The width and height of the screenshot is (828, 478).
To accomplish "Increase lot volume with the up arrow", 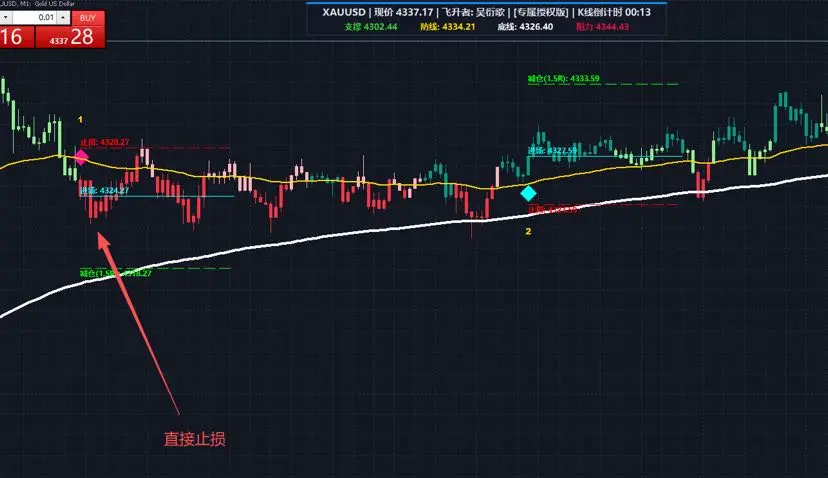I will point(63,17).
